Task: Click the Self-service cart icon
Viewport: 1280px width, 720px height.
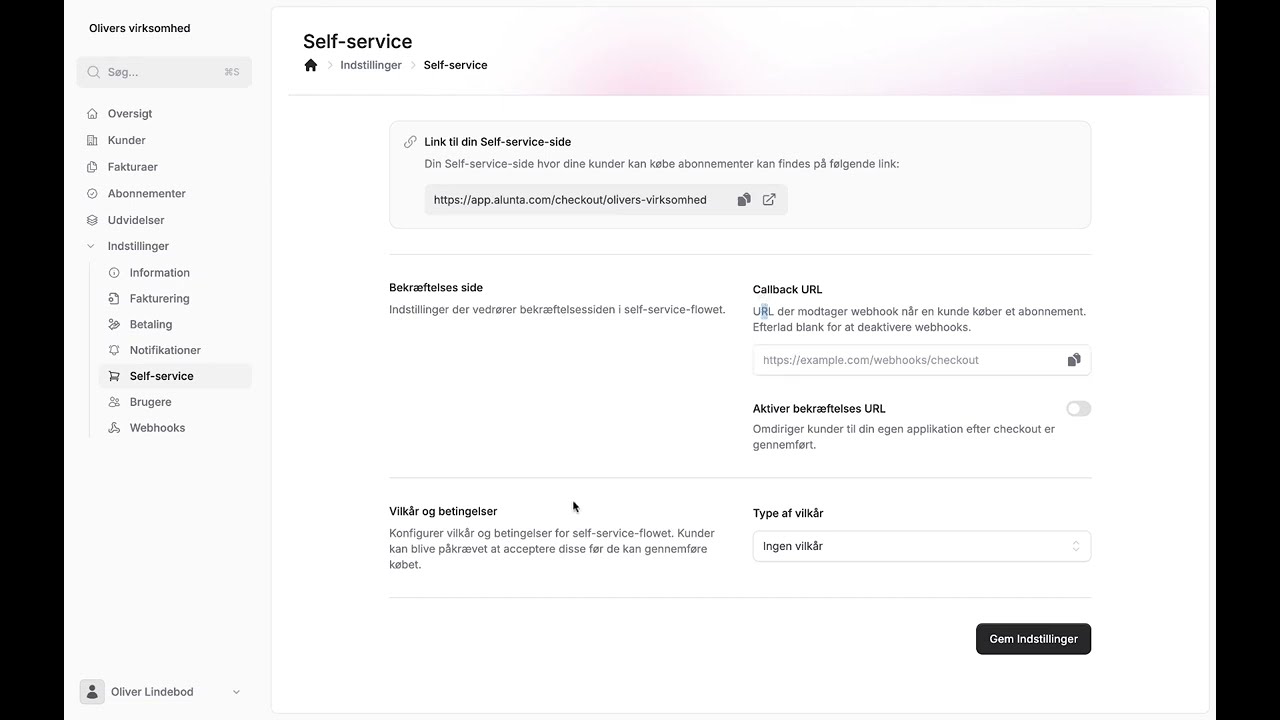Action: pyautogui.click(x=114, y=376)
